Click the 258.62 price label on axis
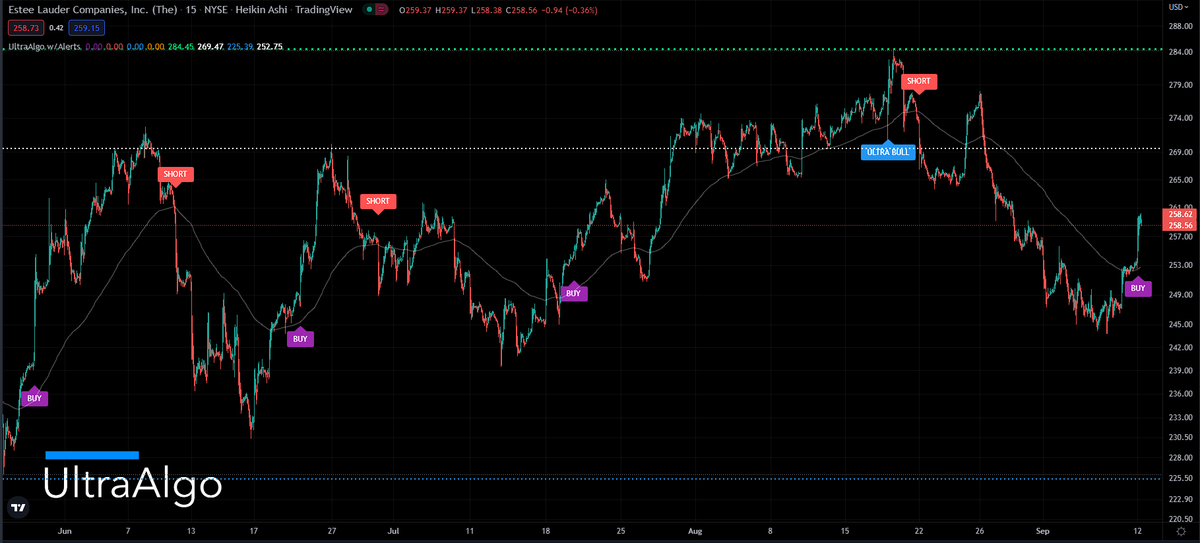Image resolution: width=1200 pixels, height=543 pixels. [1180, 214]
